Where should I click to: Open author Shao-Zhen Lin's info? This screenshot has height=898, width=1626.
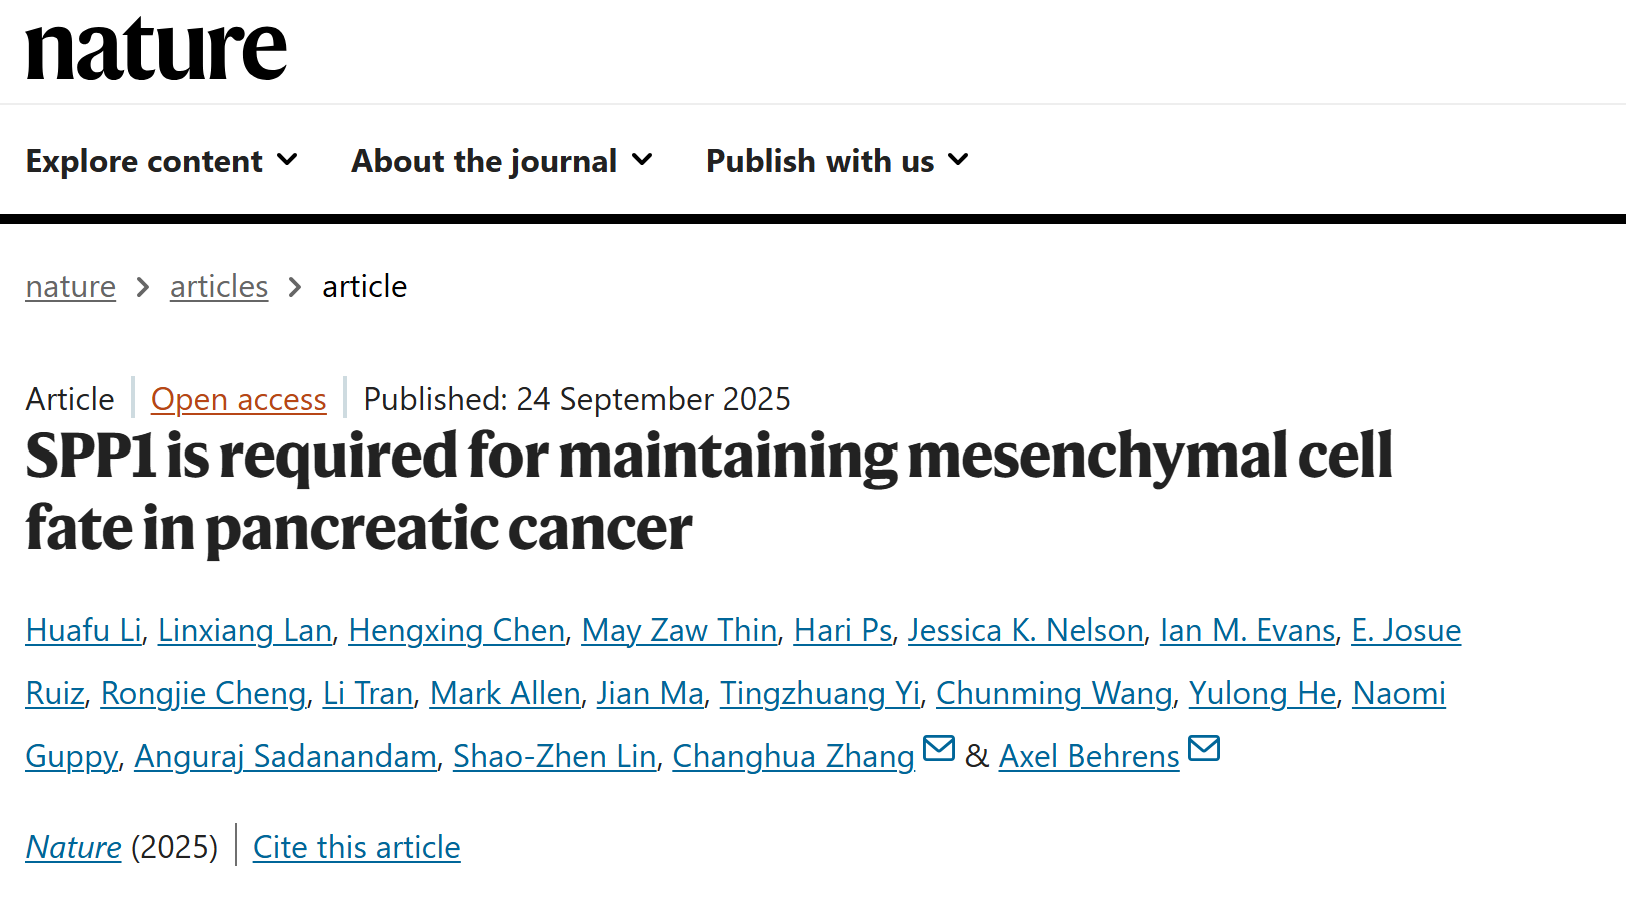[x=554, y=756]
